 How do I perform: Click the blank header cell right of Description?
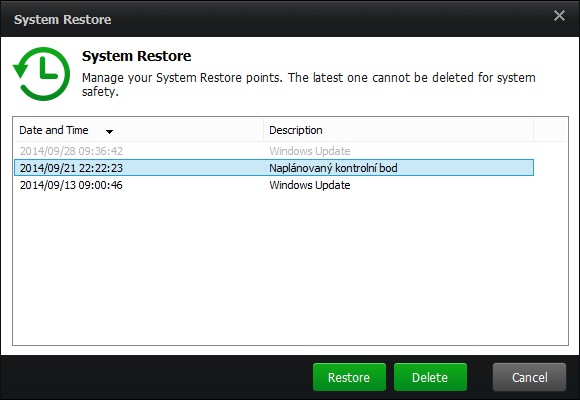[x=550, y=130]
